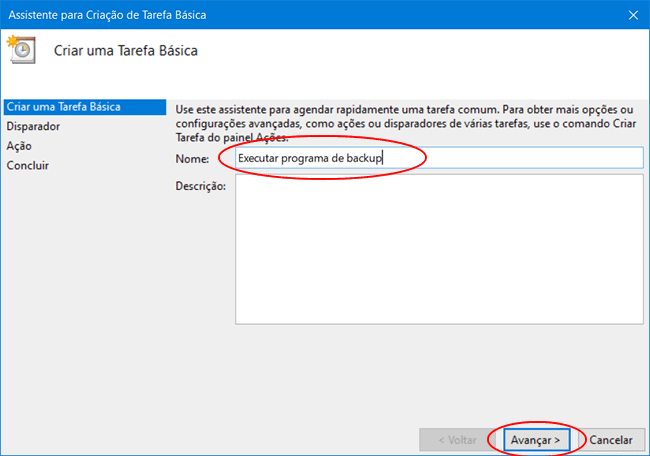Jump to the Concluir step
650x456 pixels.
(x=28, y=165)
